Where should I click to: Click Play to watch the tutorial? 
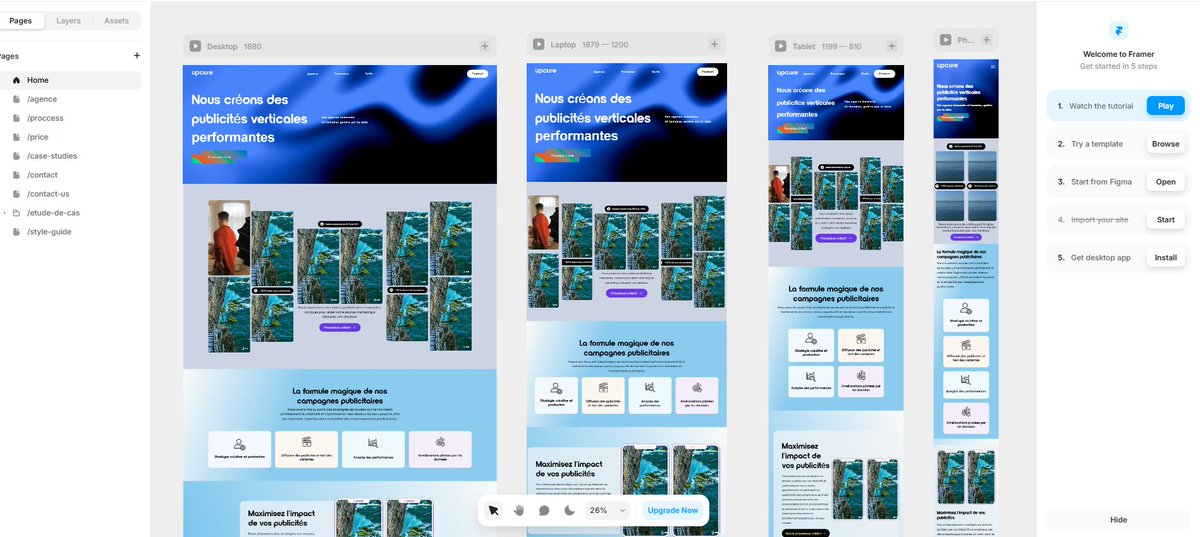[x=1166, y=106]
